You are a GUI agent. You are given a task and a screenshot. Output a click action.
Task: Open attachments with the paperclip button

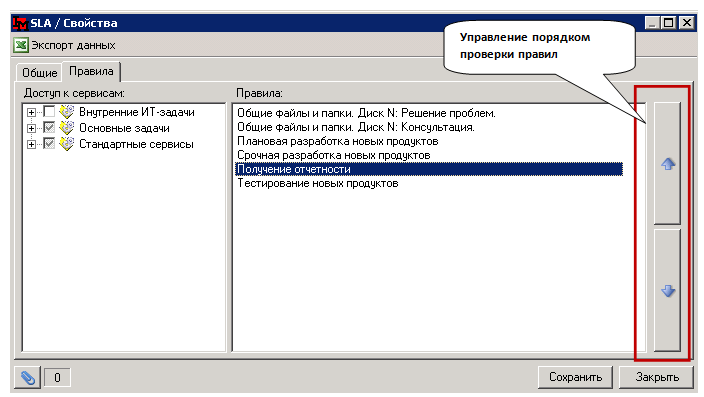pos(27,377)
